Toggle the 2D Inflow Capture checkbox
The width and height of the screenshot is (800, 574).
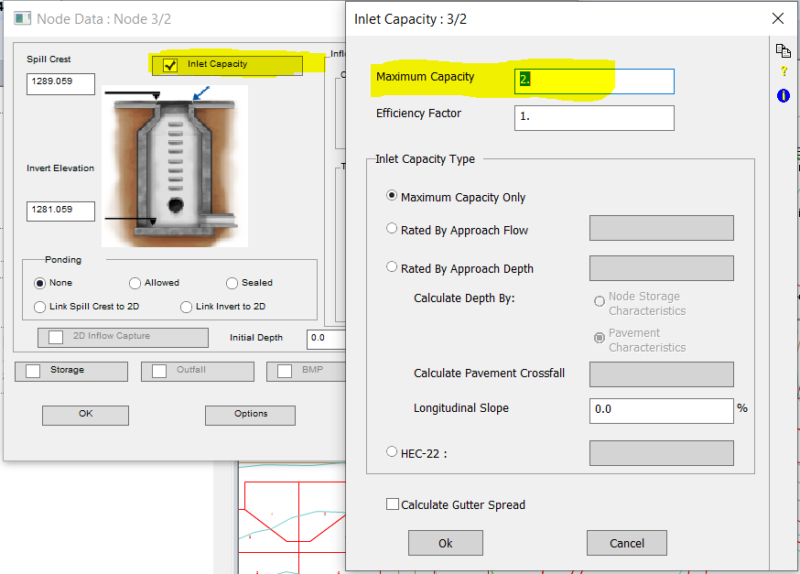pos(56,337)
